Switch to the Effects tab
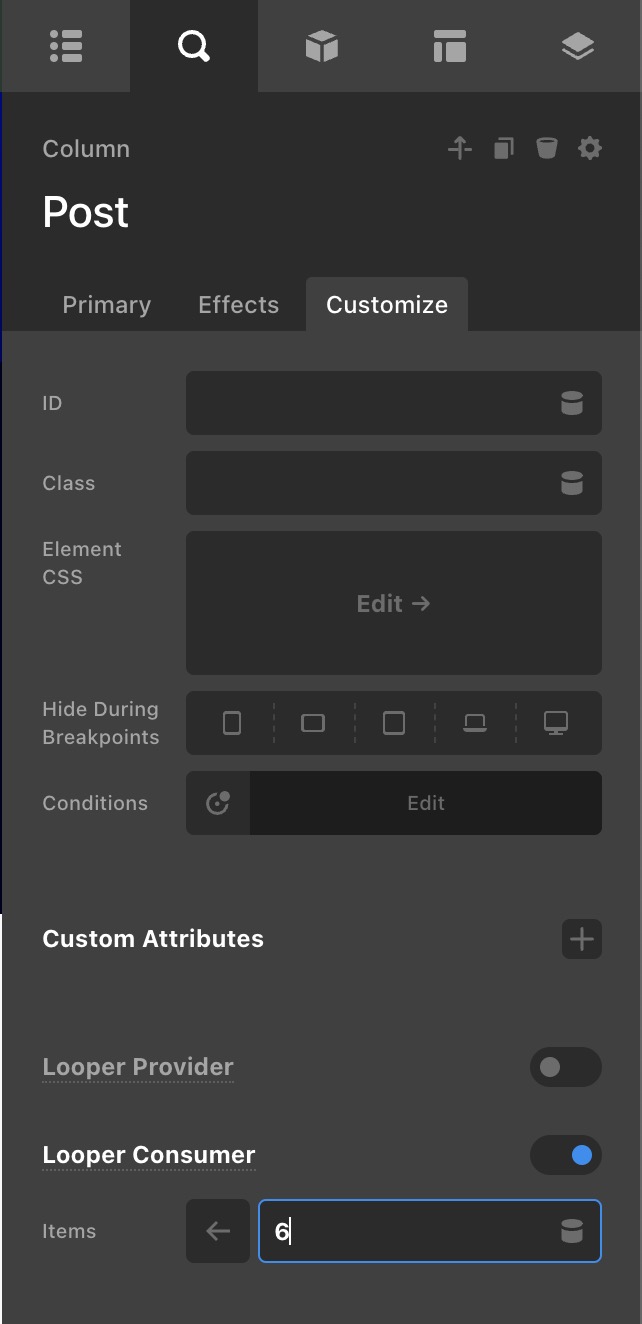642x1324 pixels. pyautogui.click(x=238, y=305)
